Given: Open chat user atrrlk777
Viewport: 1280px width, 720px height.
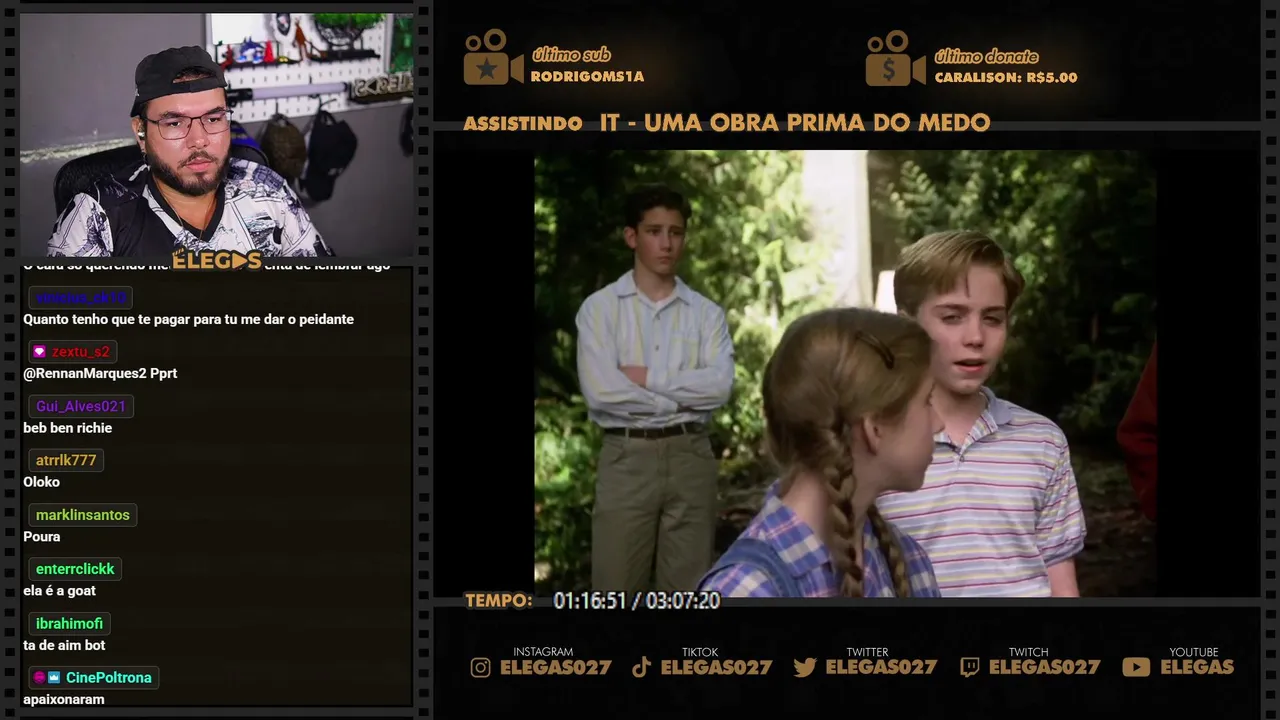Looking at the screenshot, I should (66, 460).
